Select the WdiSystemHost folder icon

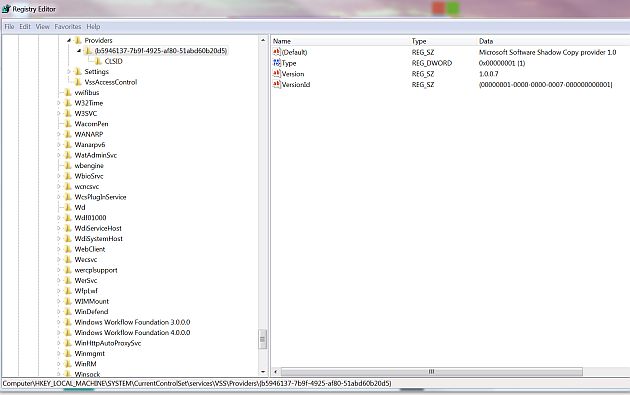(x=68, y=238)
